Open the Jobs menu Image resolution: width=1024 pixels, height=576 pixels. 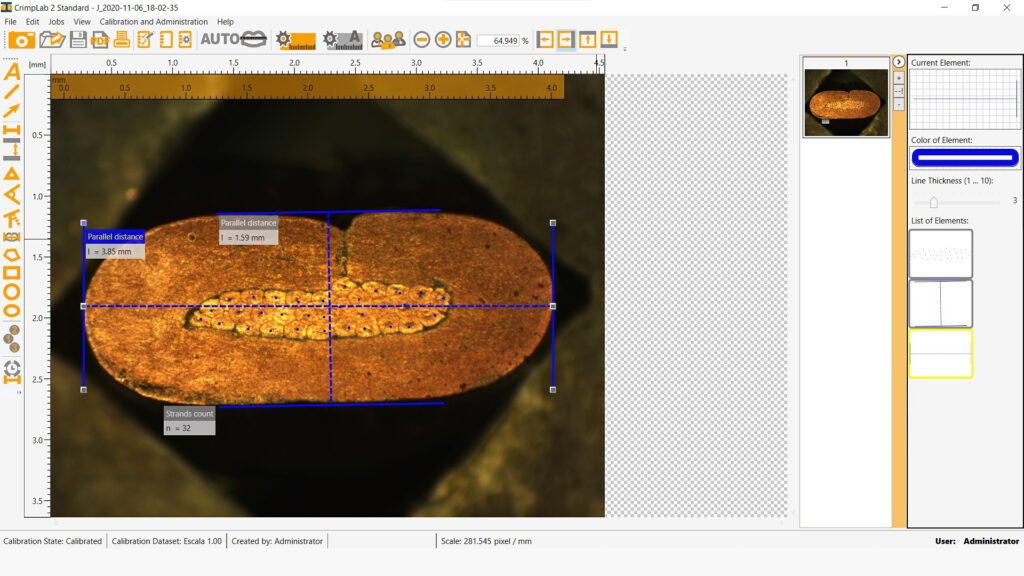(56, 21)
